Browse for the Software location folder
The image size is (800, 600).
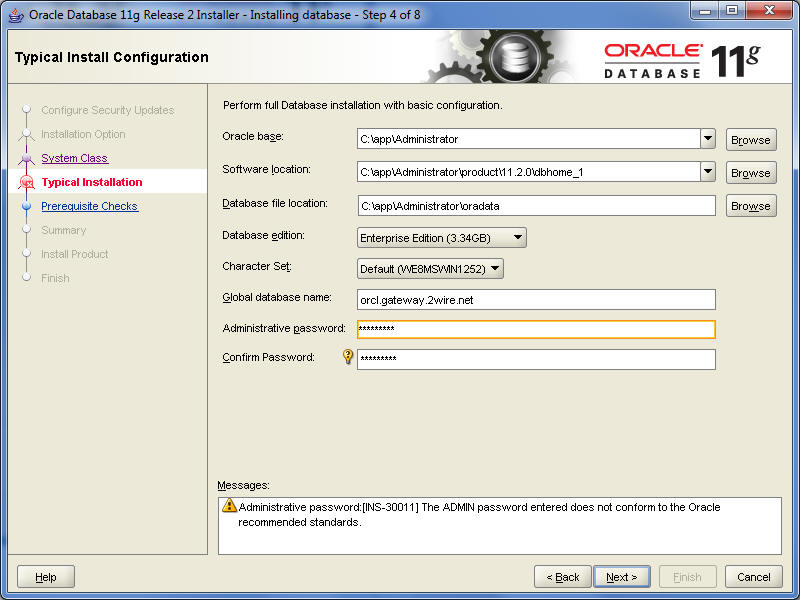[751, 173]
